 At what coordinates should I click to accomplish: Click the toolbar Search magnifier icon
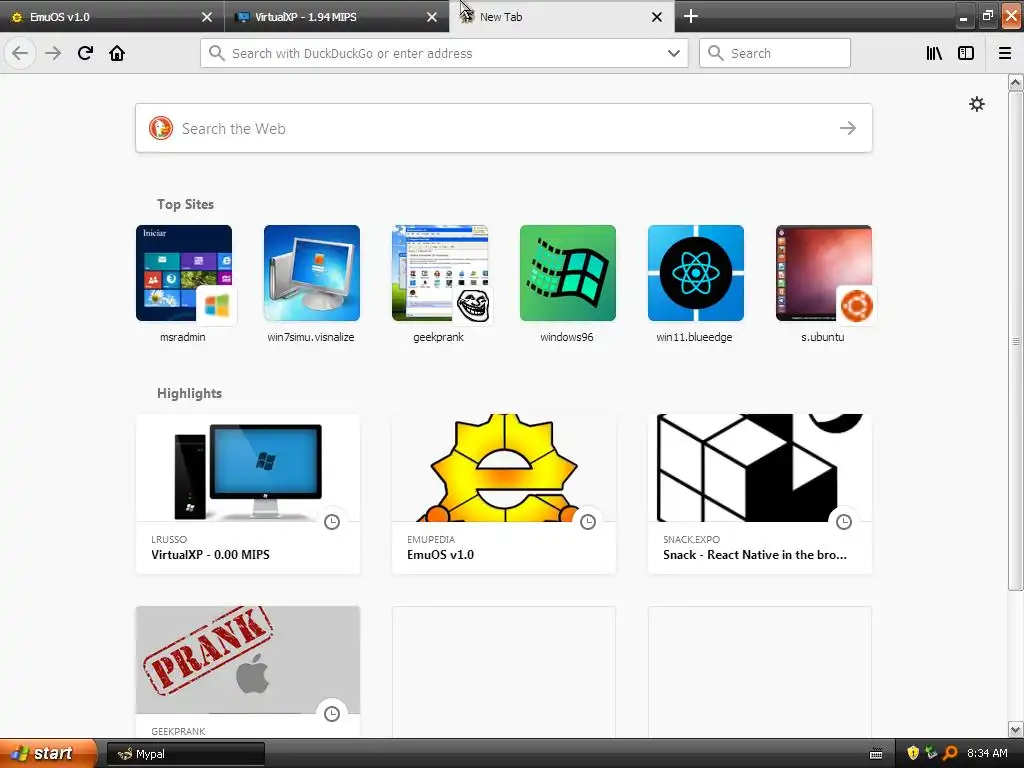(715, 53)
